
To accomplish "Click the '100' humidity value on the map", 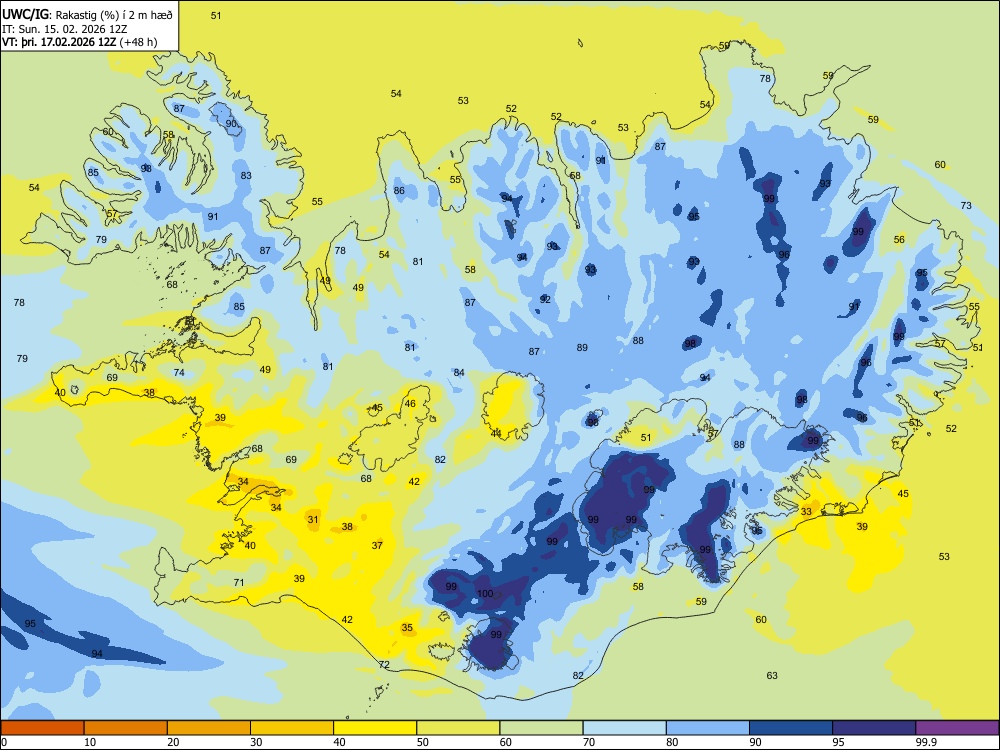I will coord(485,594).
